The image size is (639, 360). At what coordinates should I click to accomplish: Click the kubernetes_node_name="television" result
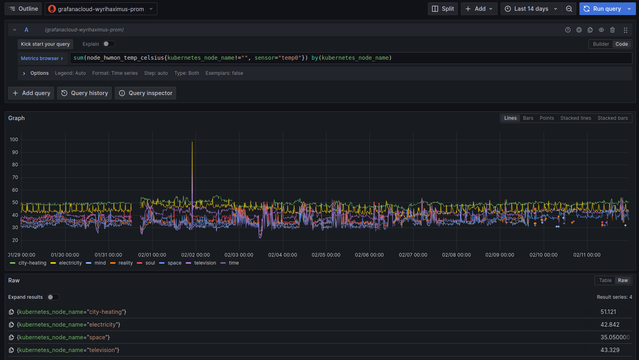tap(68, 350)
